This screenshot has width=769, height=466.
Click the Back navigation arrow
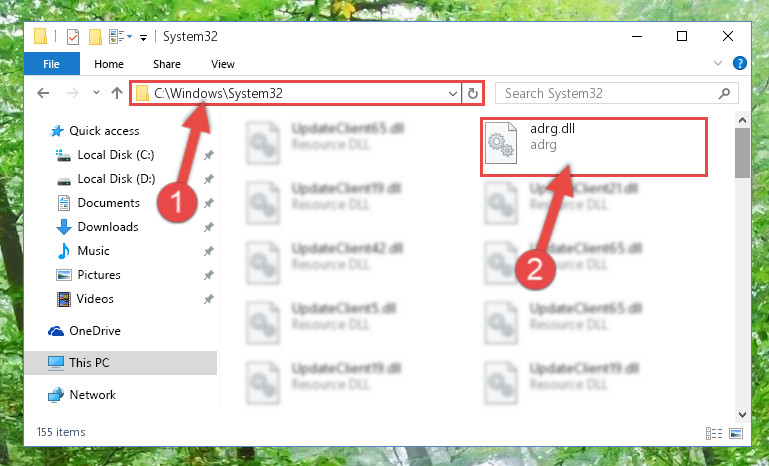point(43,93)
